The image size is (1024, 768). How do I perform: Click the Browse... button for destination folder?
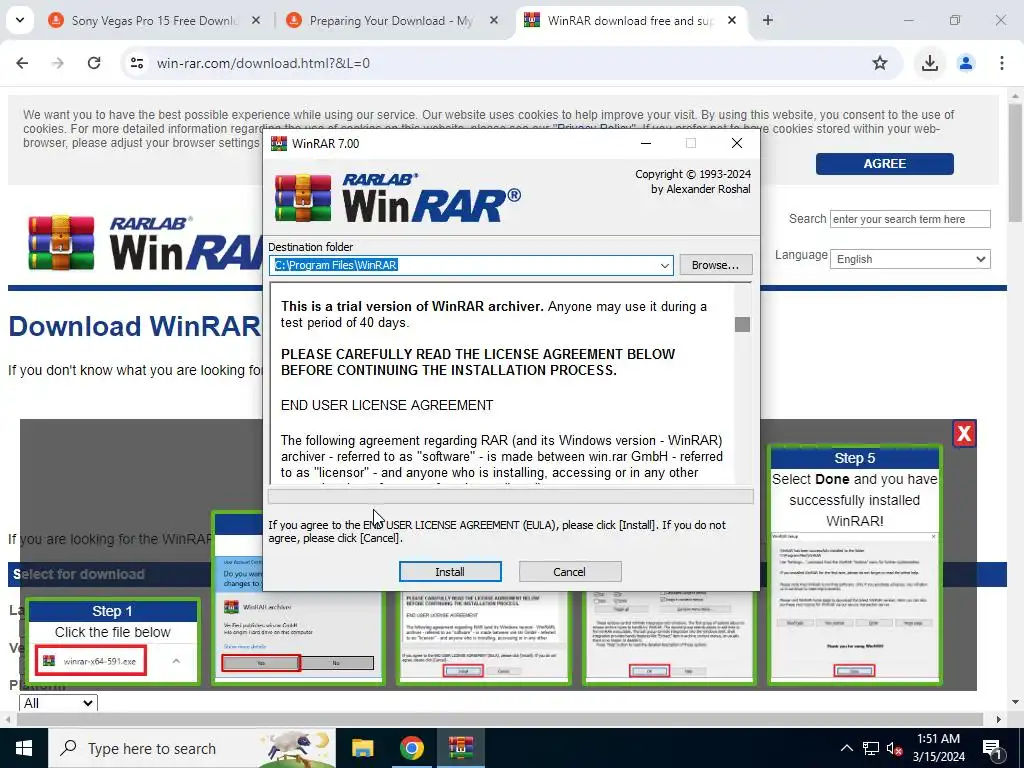[716, 265]
